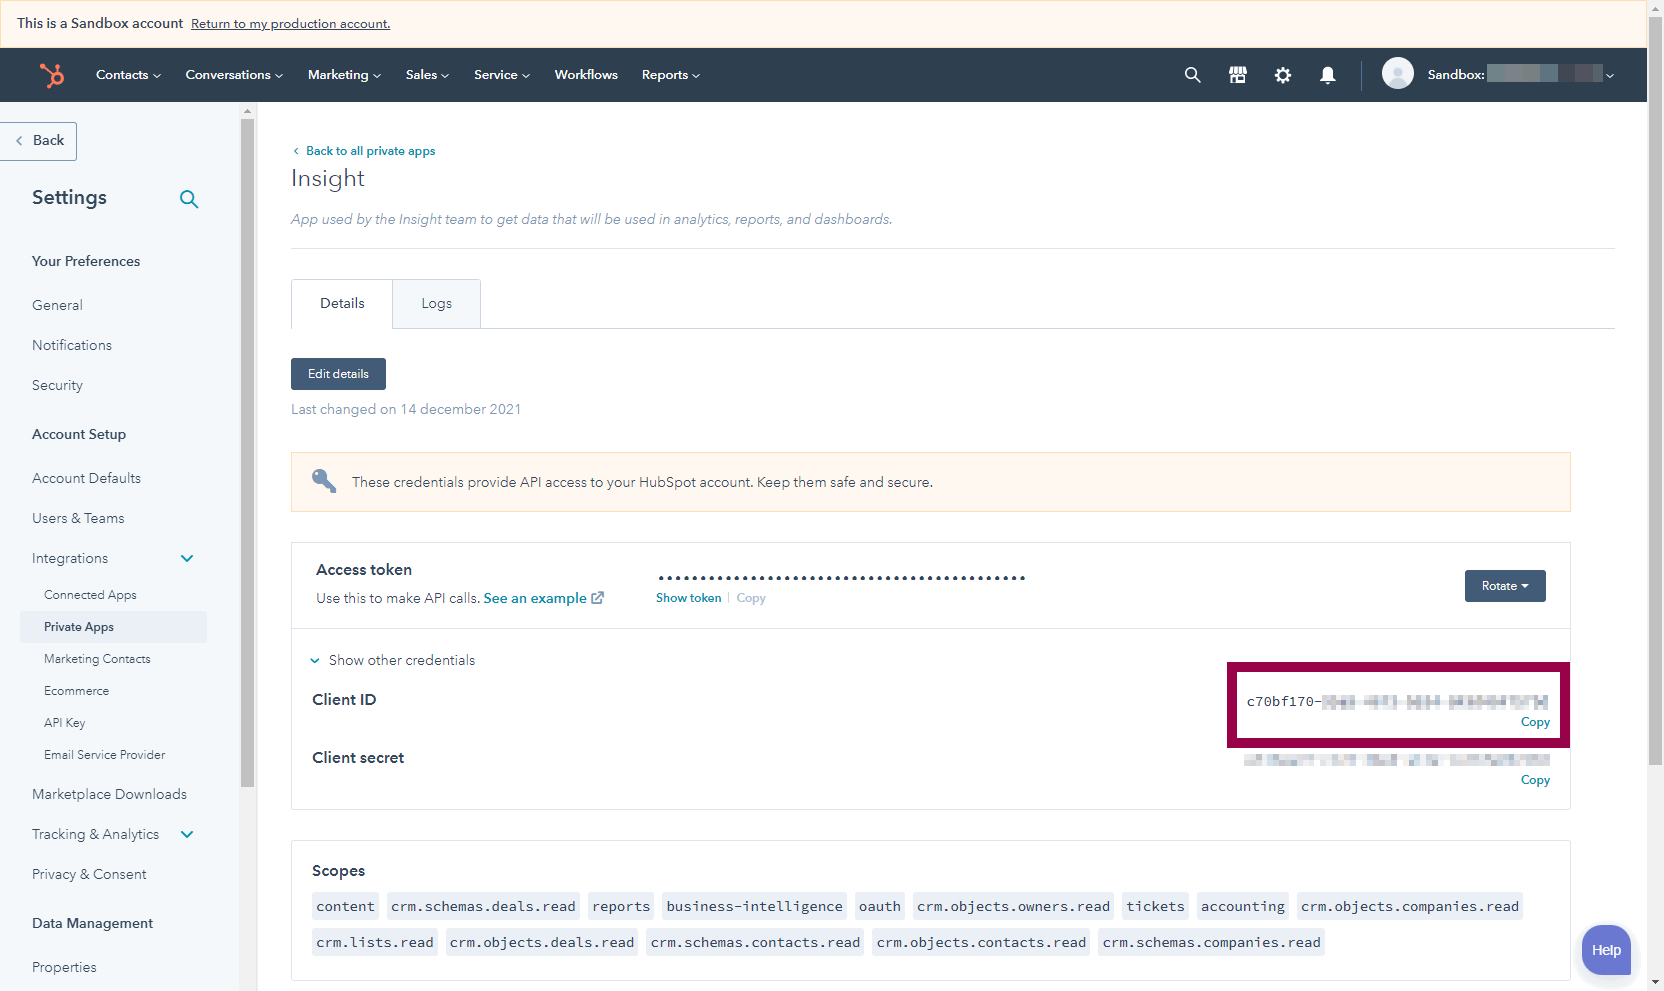The width and height of the screenshot is (1664, 991).
Task: Collapse Show other credentials section
Action: pos(315,661)
